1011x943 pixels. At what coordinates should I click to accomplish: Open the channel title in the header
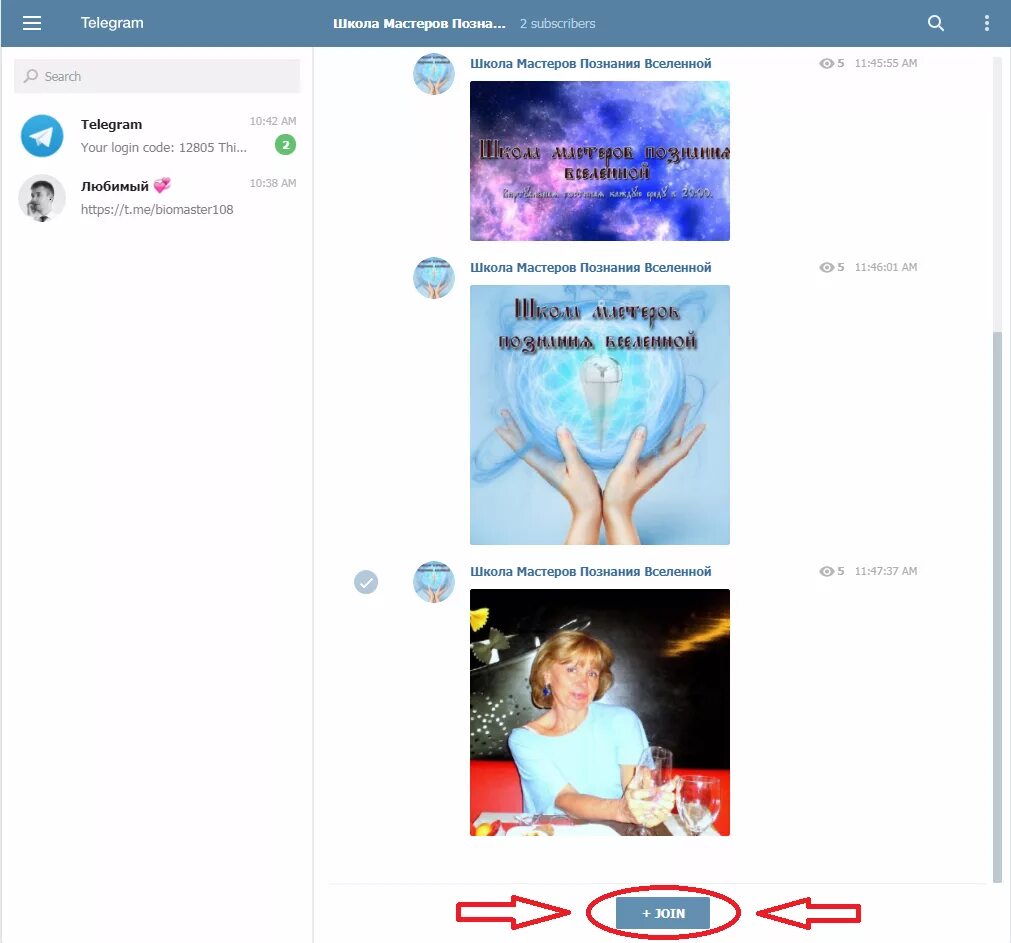(419, 23)
